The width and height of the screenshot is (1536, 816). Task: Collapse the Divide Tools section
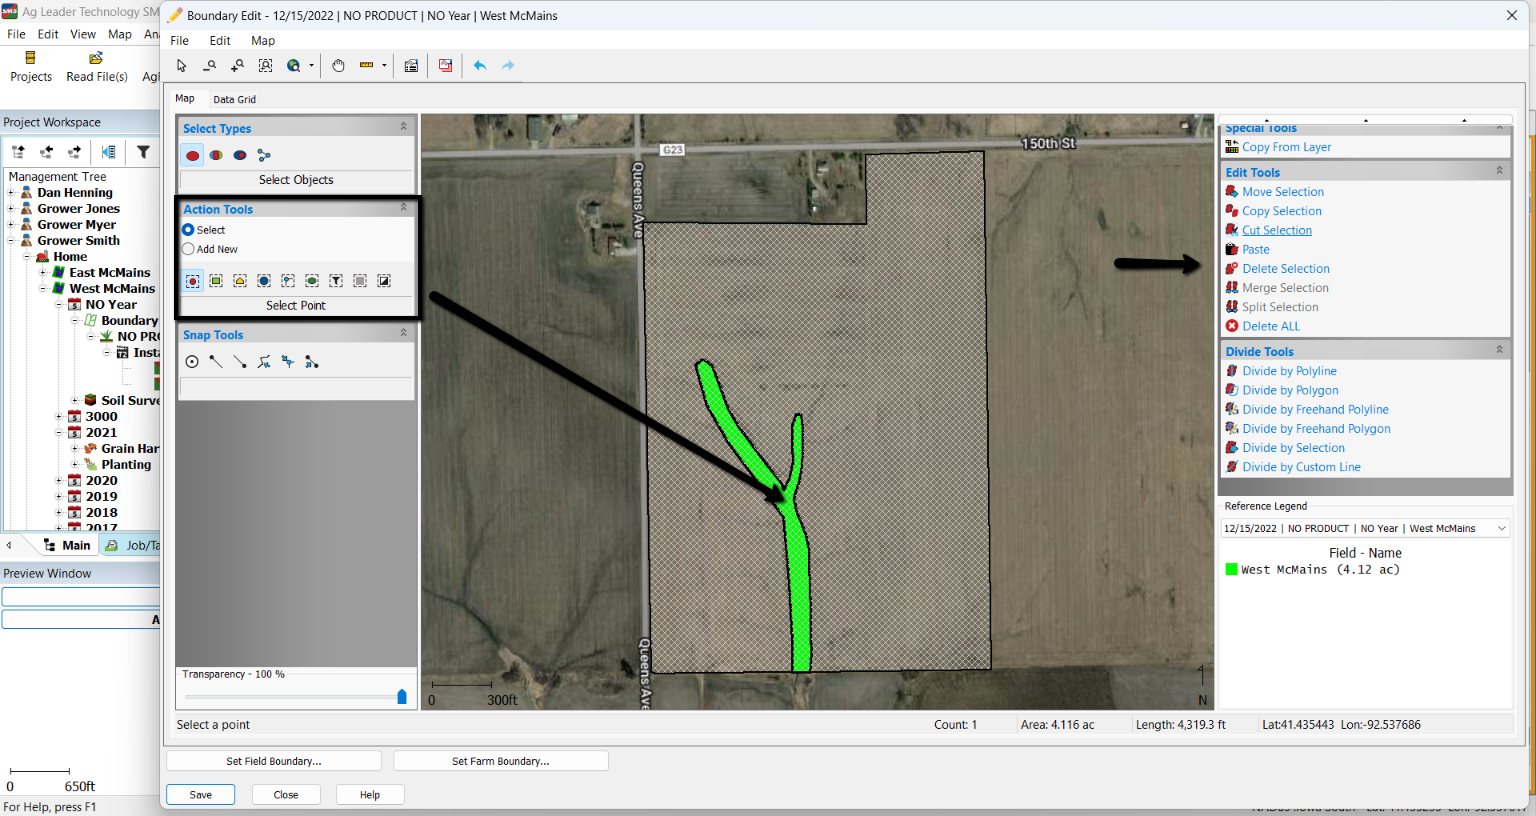point(1499,350)
